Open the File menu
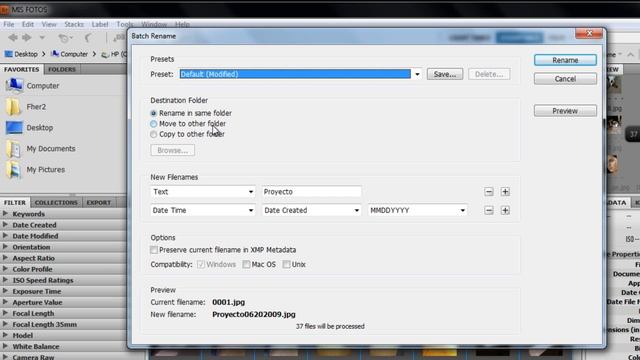This screenshot has width=640, height=360. pos(9,24)
